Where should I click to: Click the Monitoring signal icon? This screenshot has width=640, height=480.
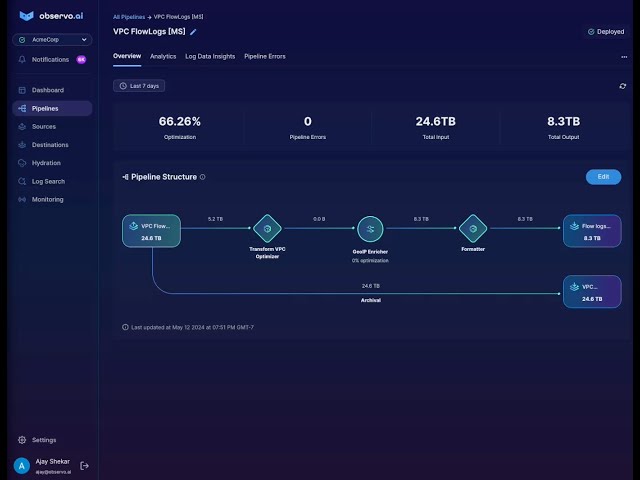tap(22, 200)
